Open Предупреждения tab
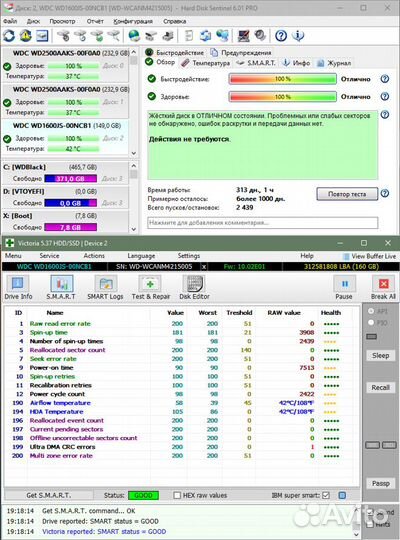400x540 pixels. pos(241,52)
